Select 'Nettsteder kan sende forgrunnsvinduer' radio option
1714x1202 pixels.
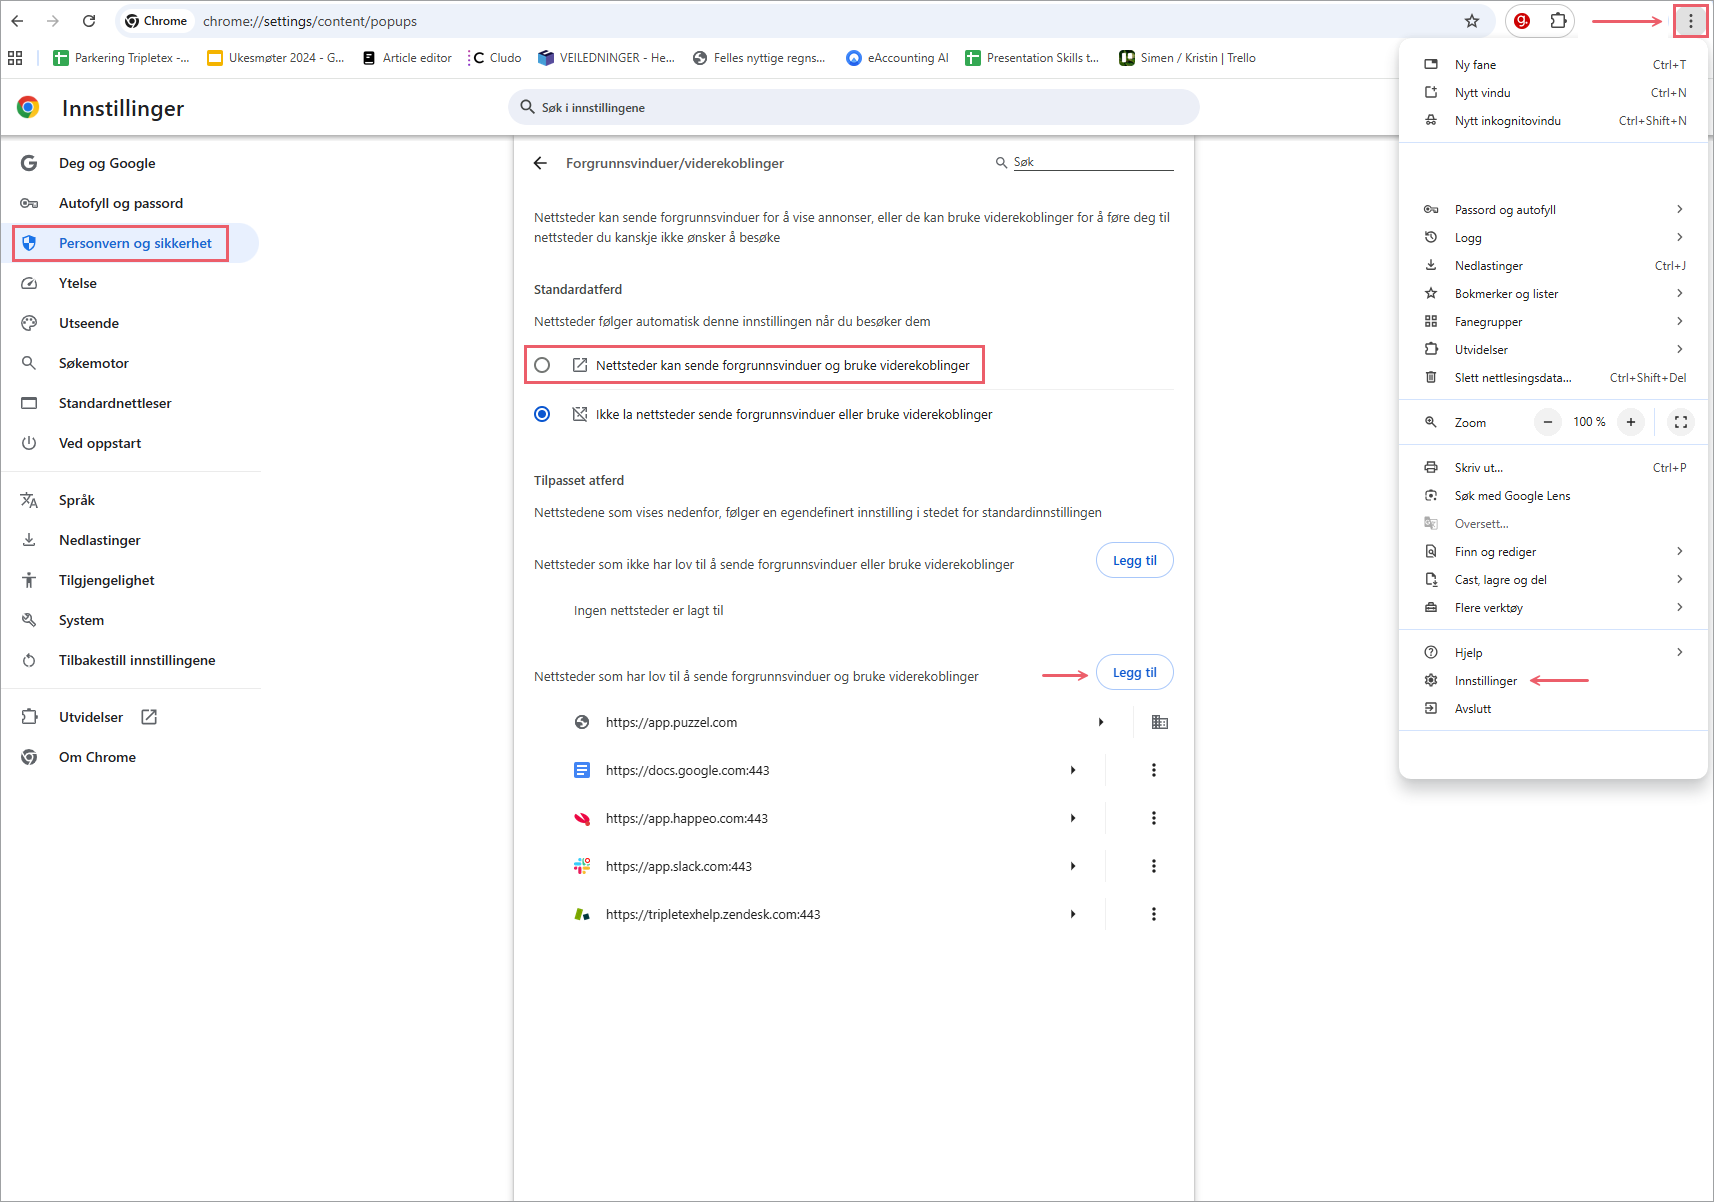pos(542,365)
